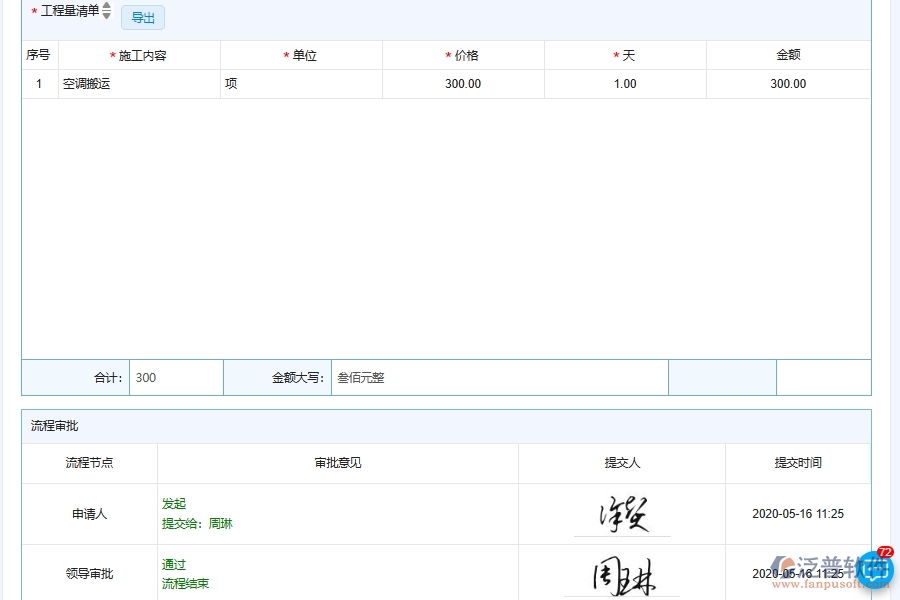Click the 流程结束 link

[x=184, y=582]
